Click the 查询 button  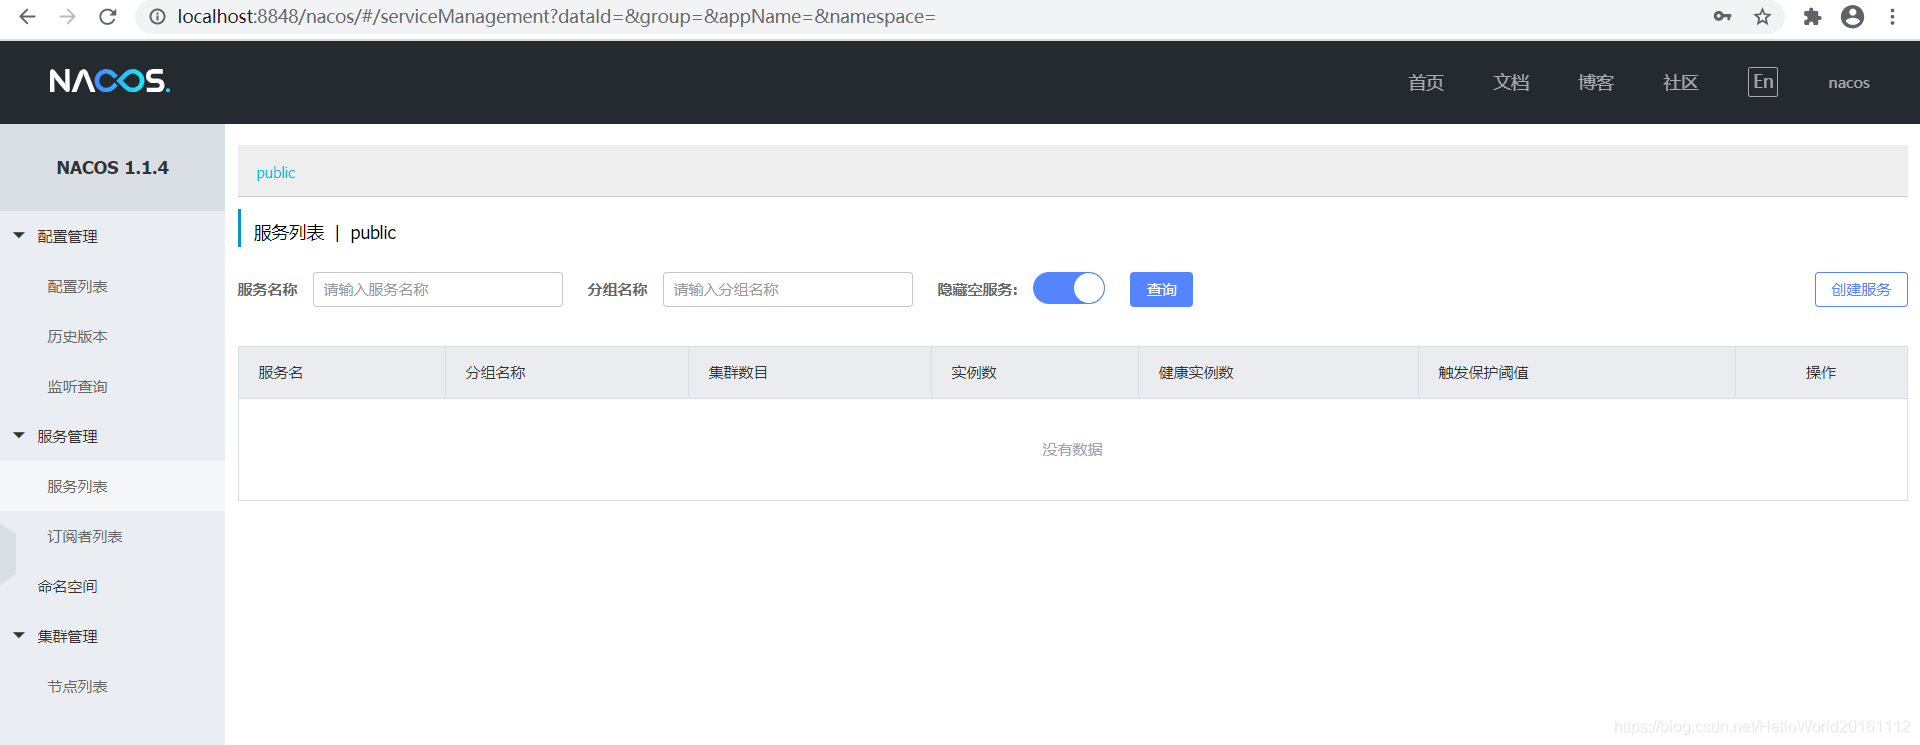(1161, 289)
